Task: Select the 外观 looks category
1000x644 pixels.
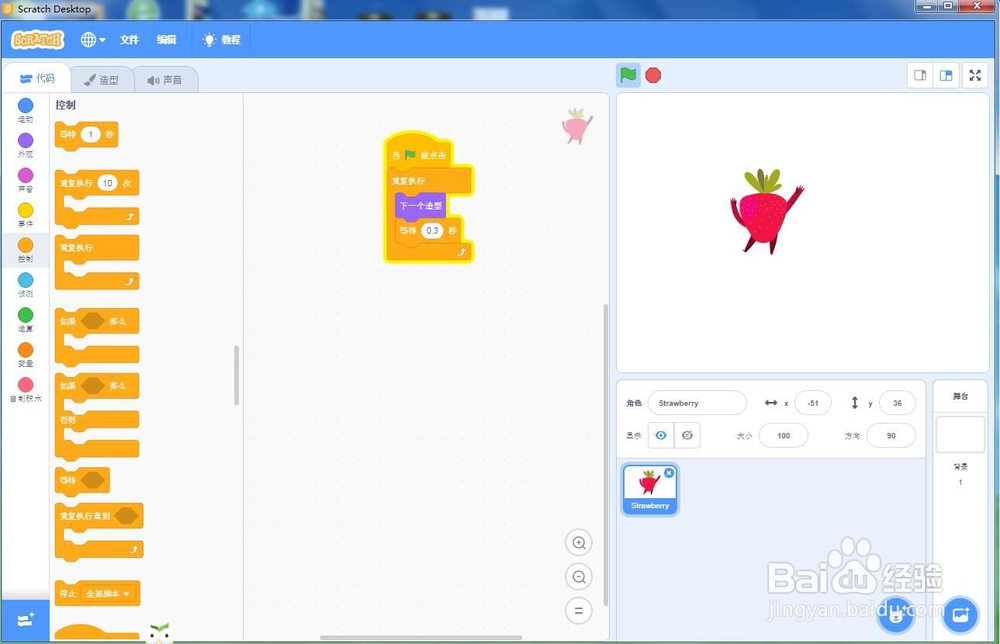Action: [26, 145]
